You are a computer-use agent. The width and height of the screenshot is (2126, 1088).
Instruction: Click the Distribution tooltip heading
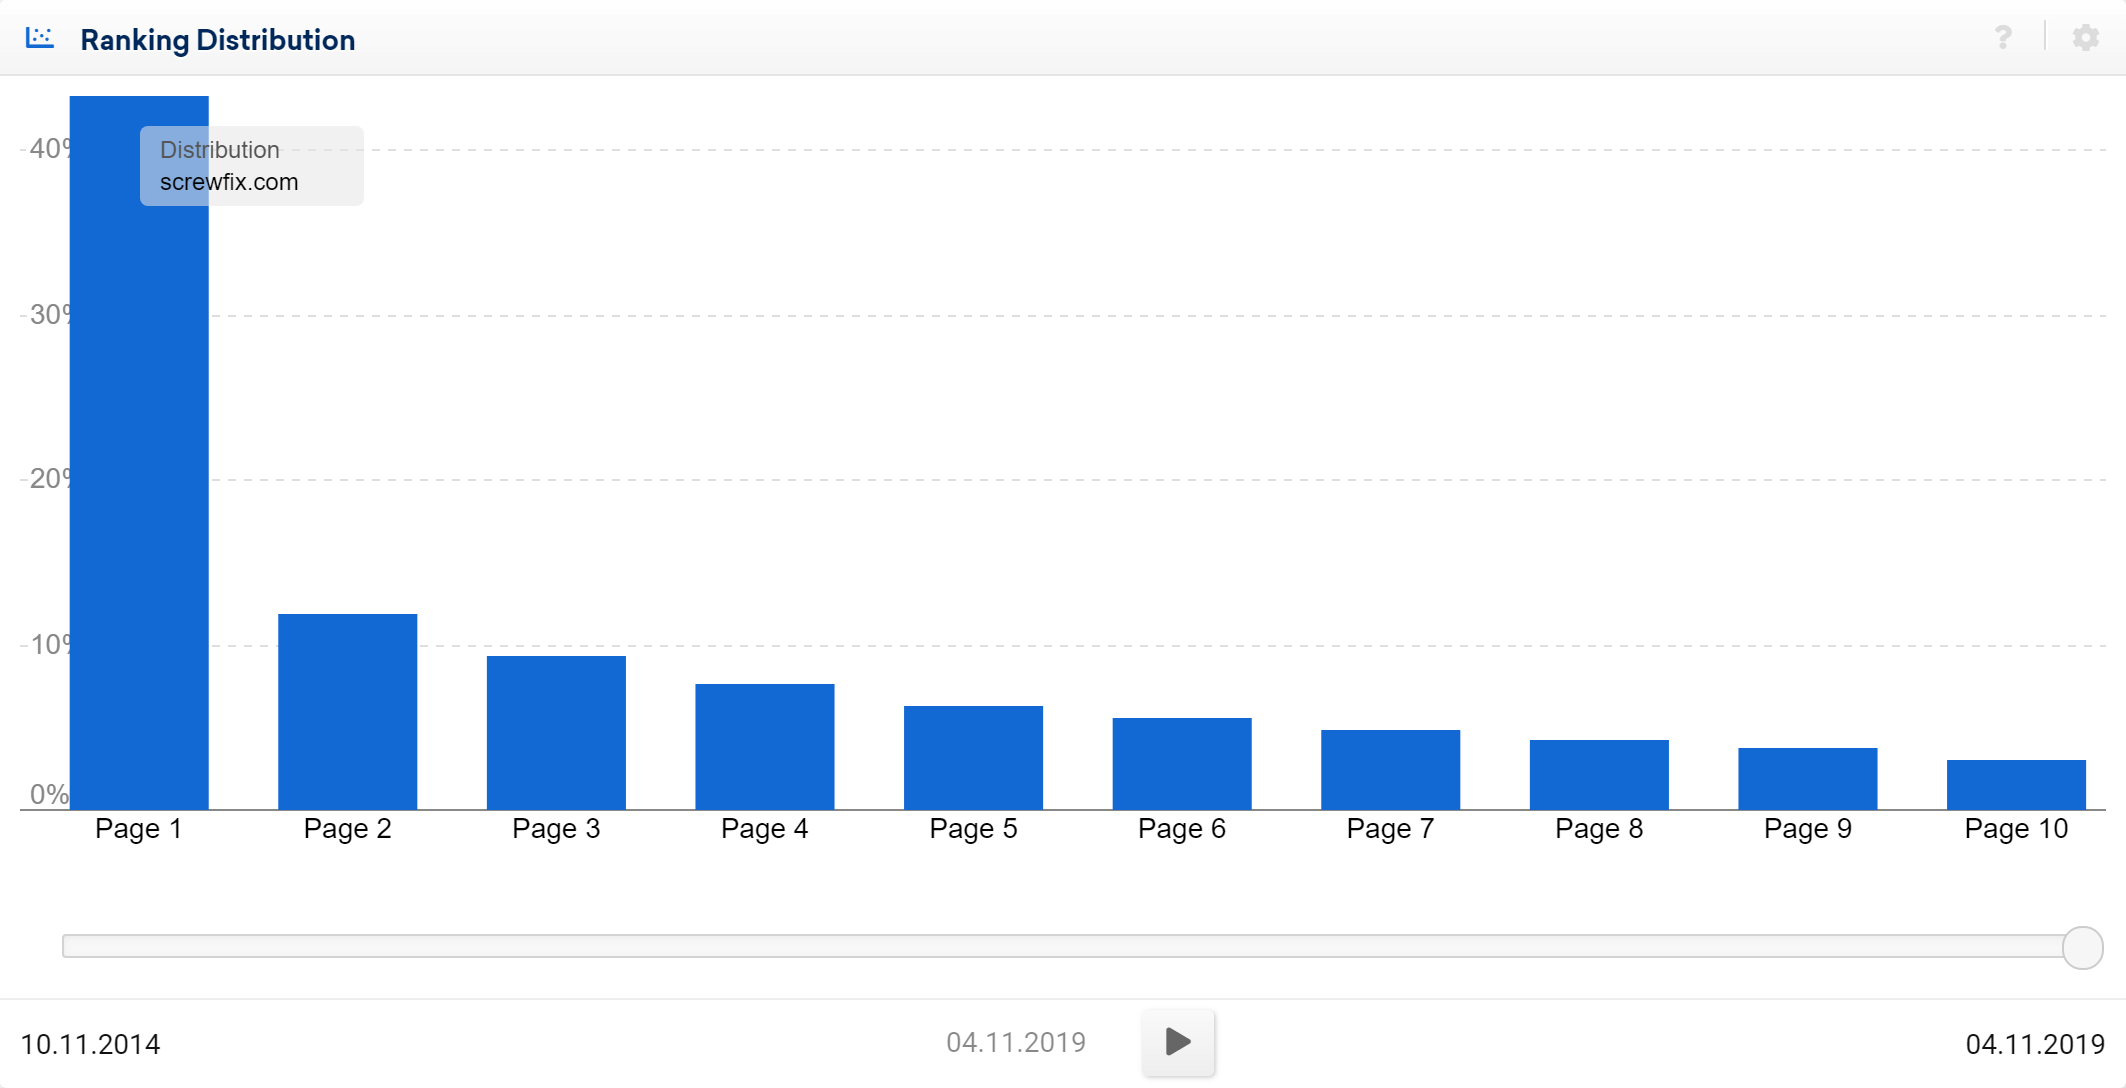pos(220,150)
